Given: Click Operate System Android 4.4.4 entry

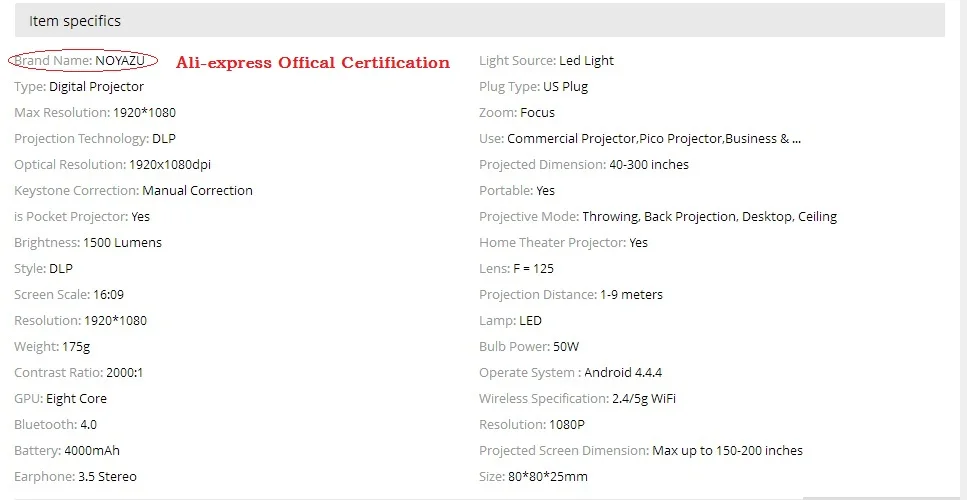Looking at the screenshot, I should (570, 372).
